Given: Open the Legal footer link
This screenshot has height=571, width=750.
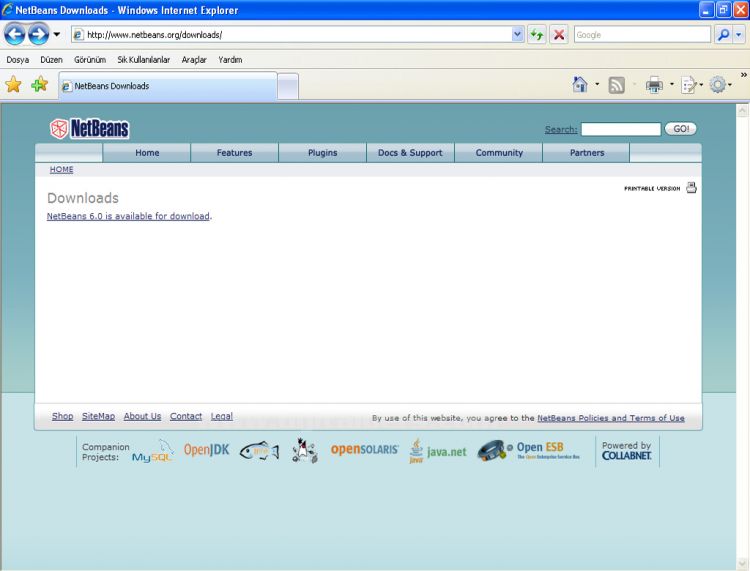Looking at the screenshot, I should pyautogui.click(x=222, y=416).
